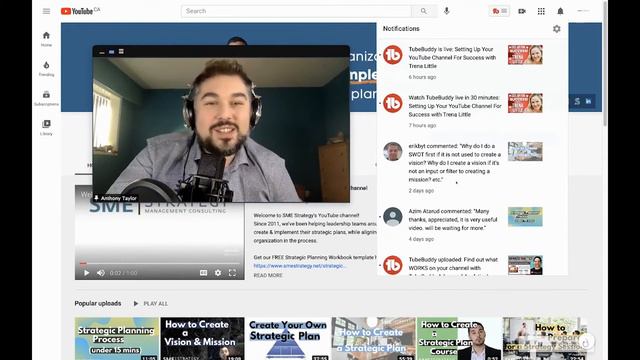The height and width of the screenshot is (360, 640).
Task: Click Play All for popular uploads
Action: pos(151,304)
